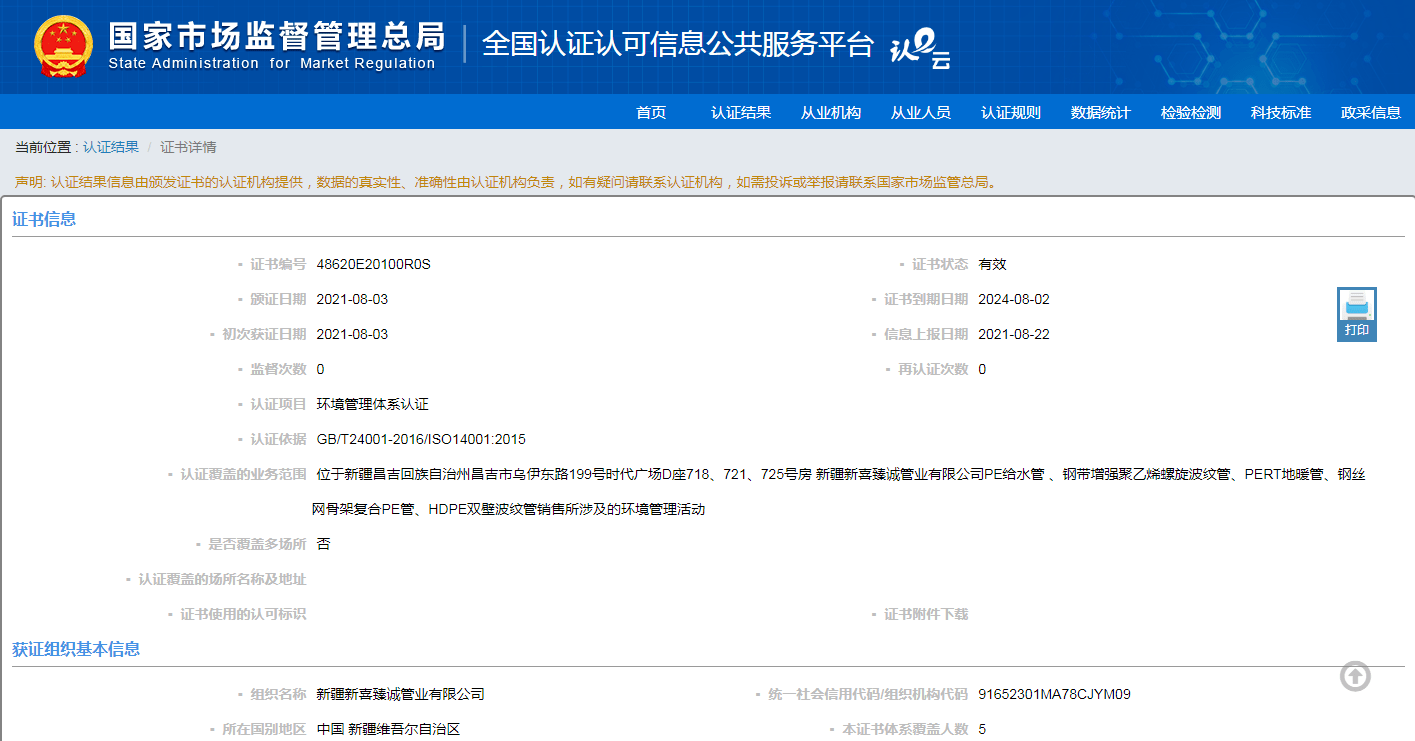The height and width of the screenshot is (741, 1415).
Task: Open the 首页 menu item
Action: (x=651, y=112)
